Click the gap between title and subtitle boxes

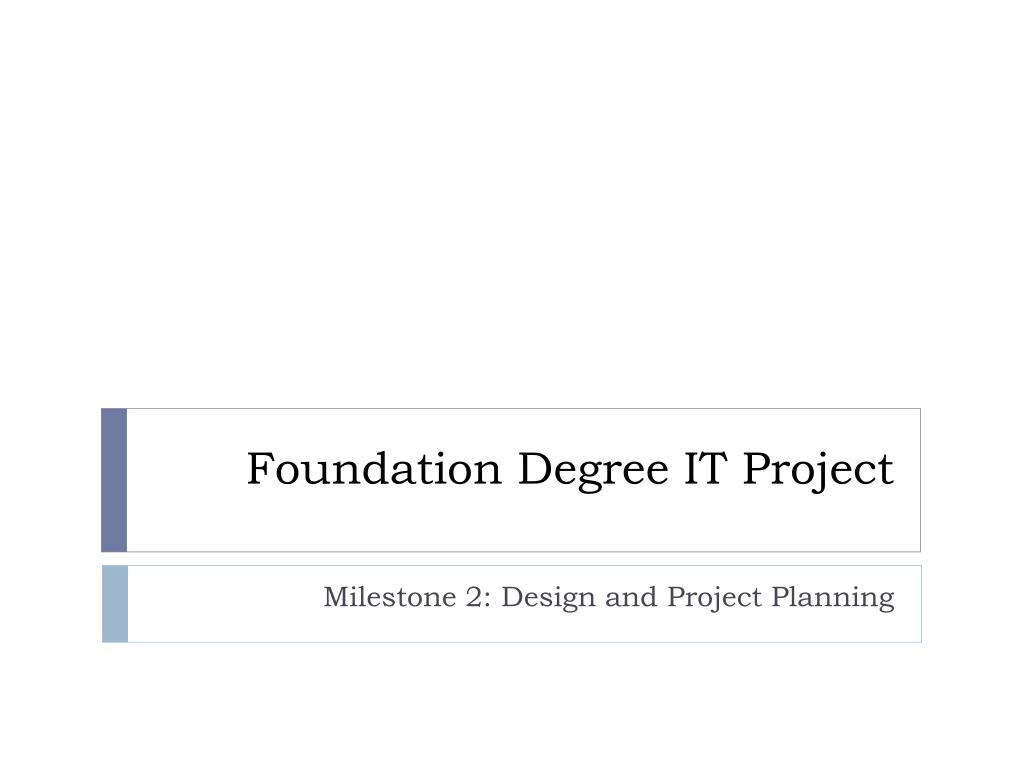[x=511, y=559]
